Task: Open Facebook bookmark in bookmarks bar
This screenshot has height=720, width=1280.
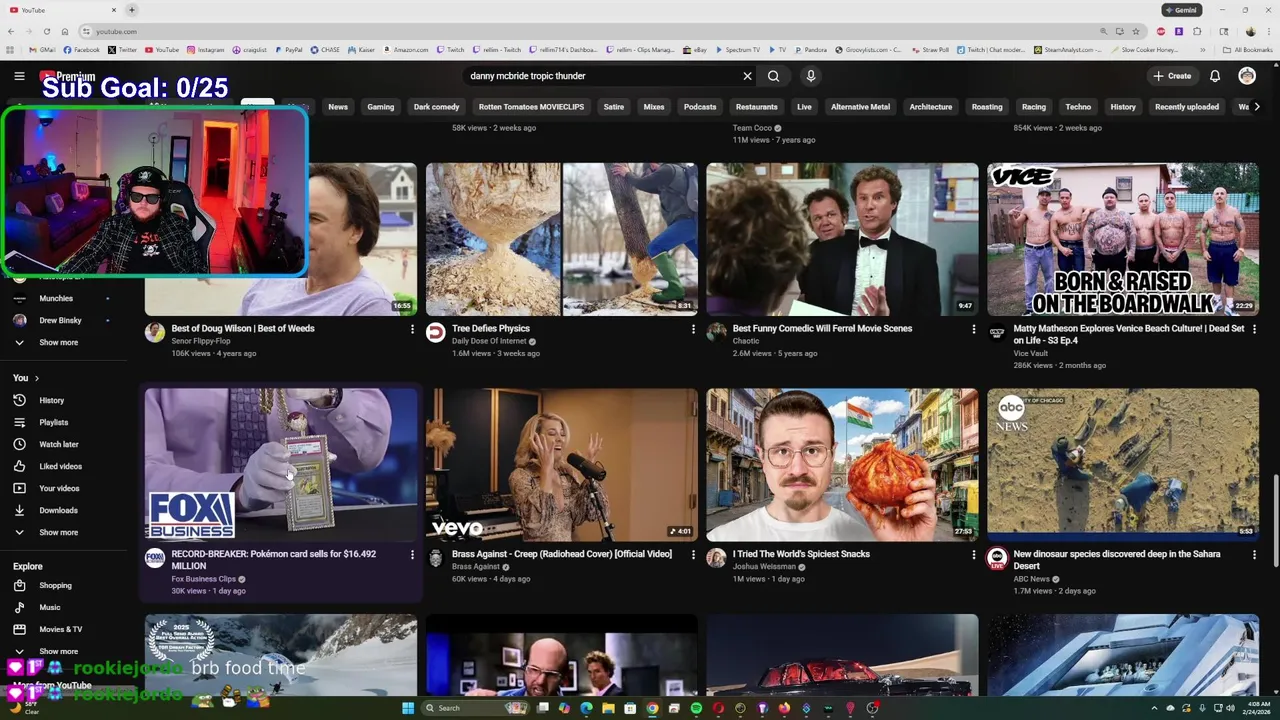Action: point(82,49)
